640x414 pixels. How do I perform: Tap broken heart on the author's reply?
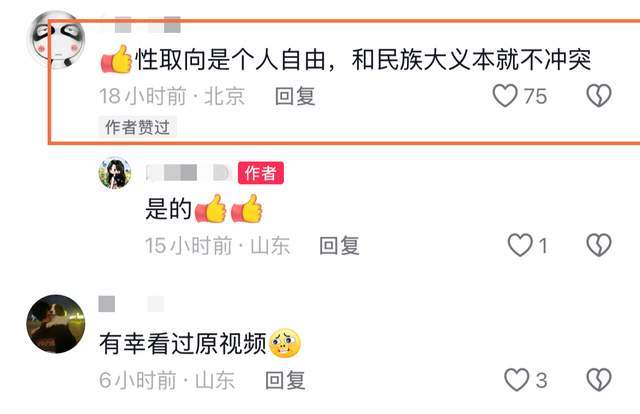pos(599,245)
